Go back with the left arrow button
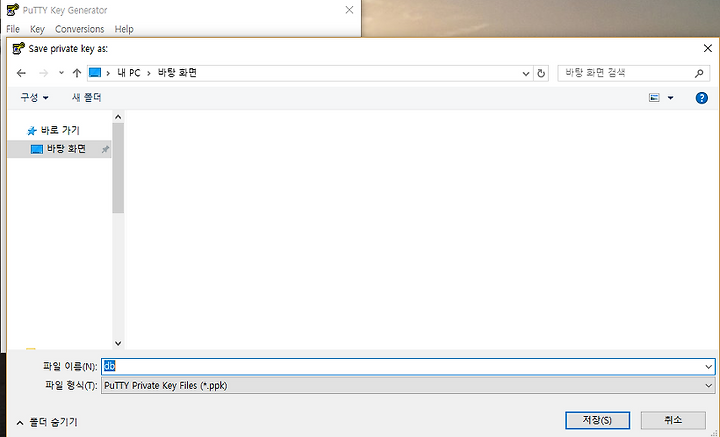 pos(21,73)
